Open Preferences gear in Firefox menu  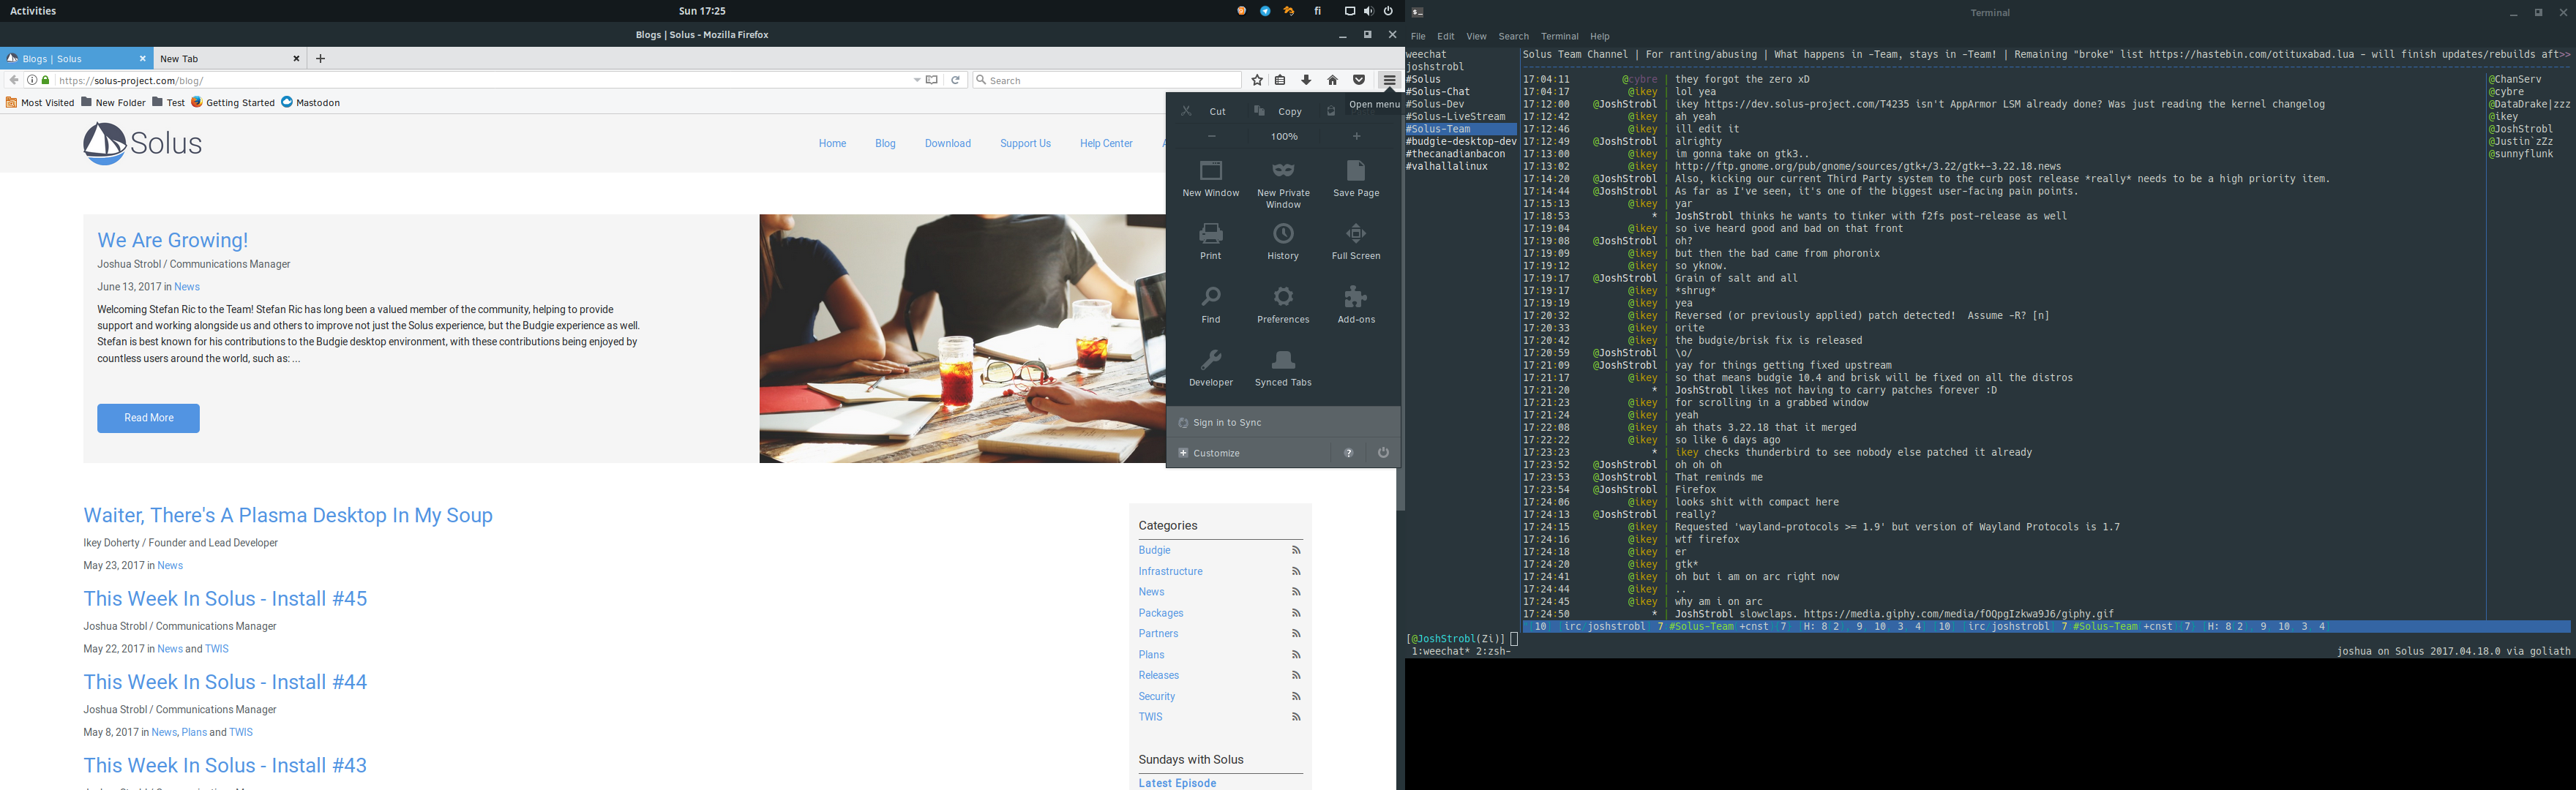1283,297
